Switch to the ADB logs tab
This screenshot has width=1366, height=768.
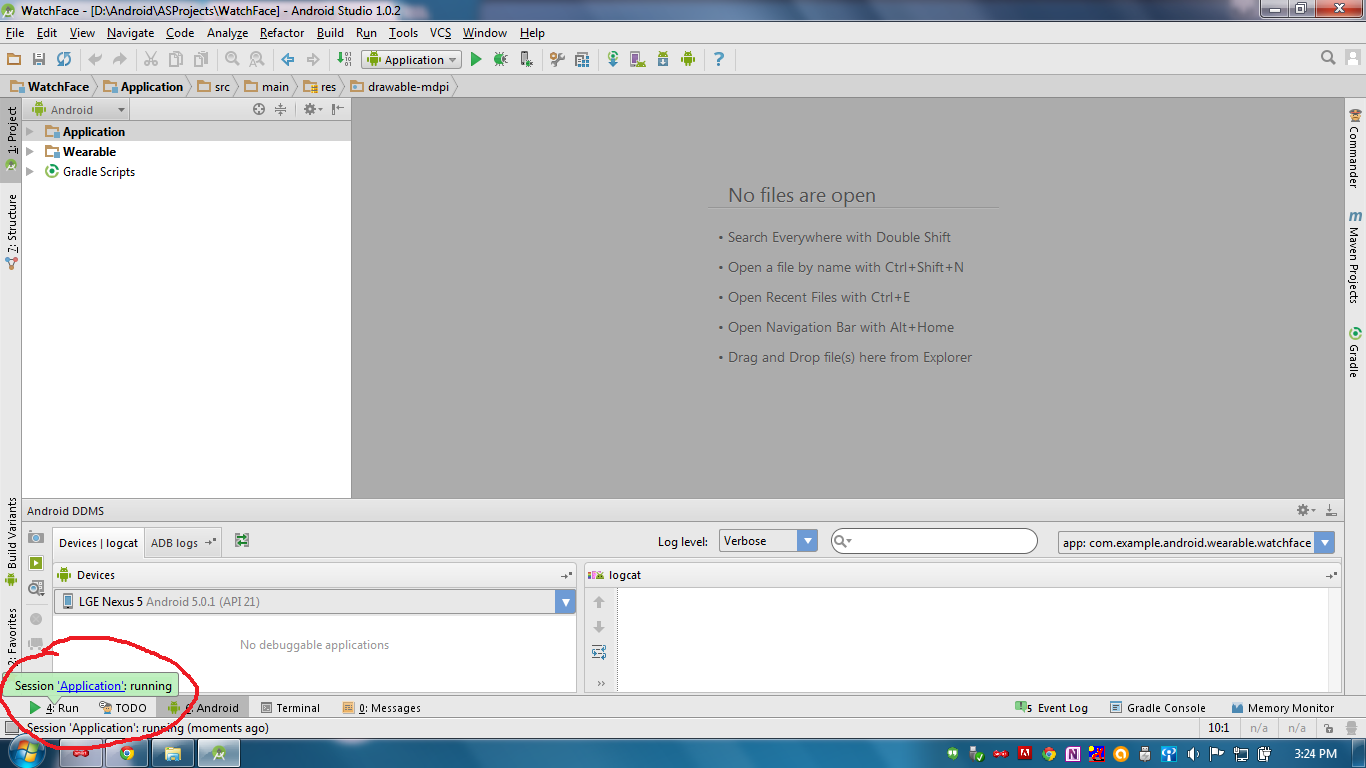[183, 543]
